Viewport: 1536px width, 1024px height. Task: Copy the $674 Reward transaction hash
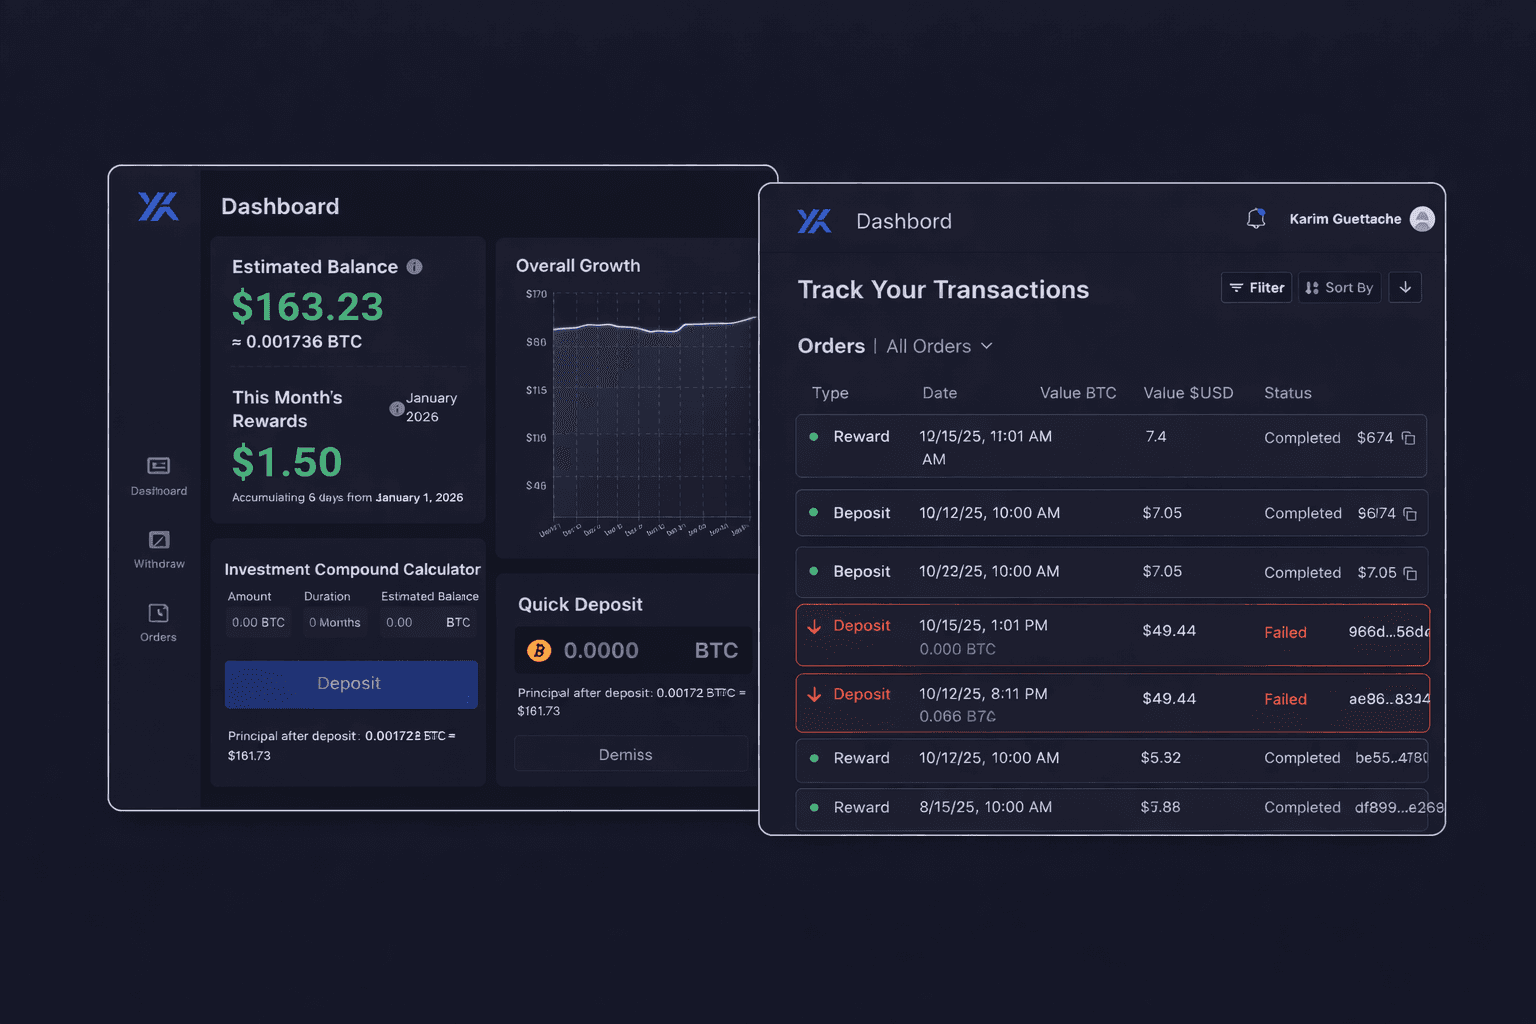[x=1410, y=438]
